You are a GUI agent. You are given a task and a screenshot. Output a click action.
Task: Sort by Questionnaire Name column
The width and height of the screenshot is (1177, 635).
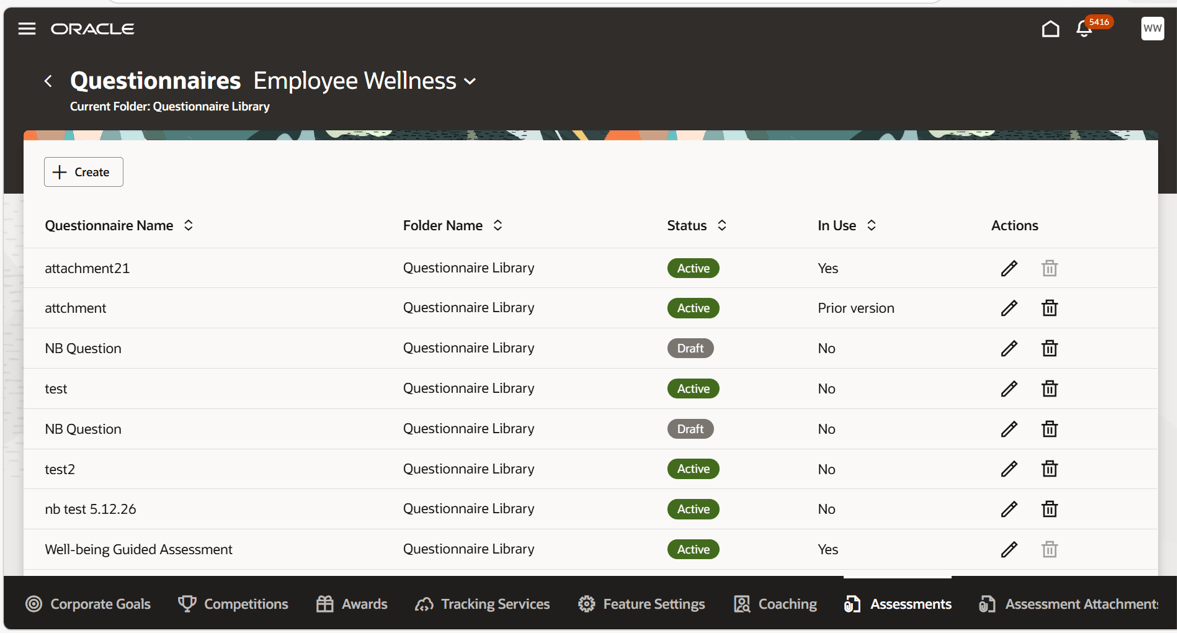click(x=188, y=225)
